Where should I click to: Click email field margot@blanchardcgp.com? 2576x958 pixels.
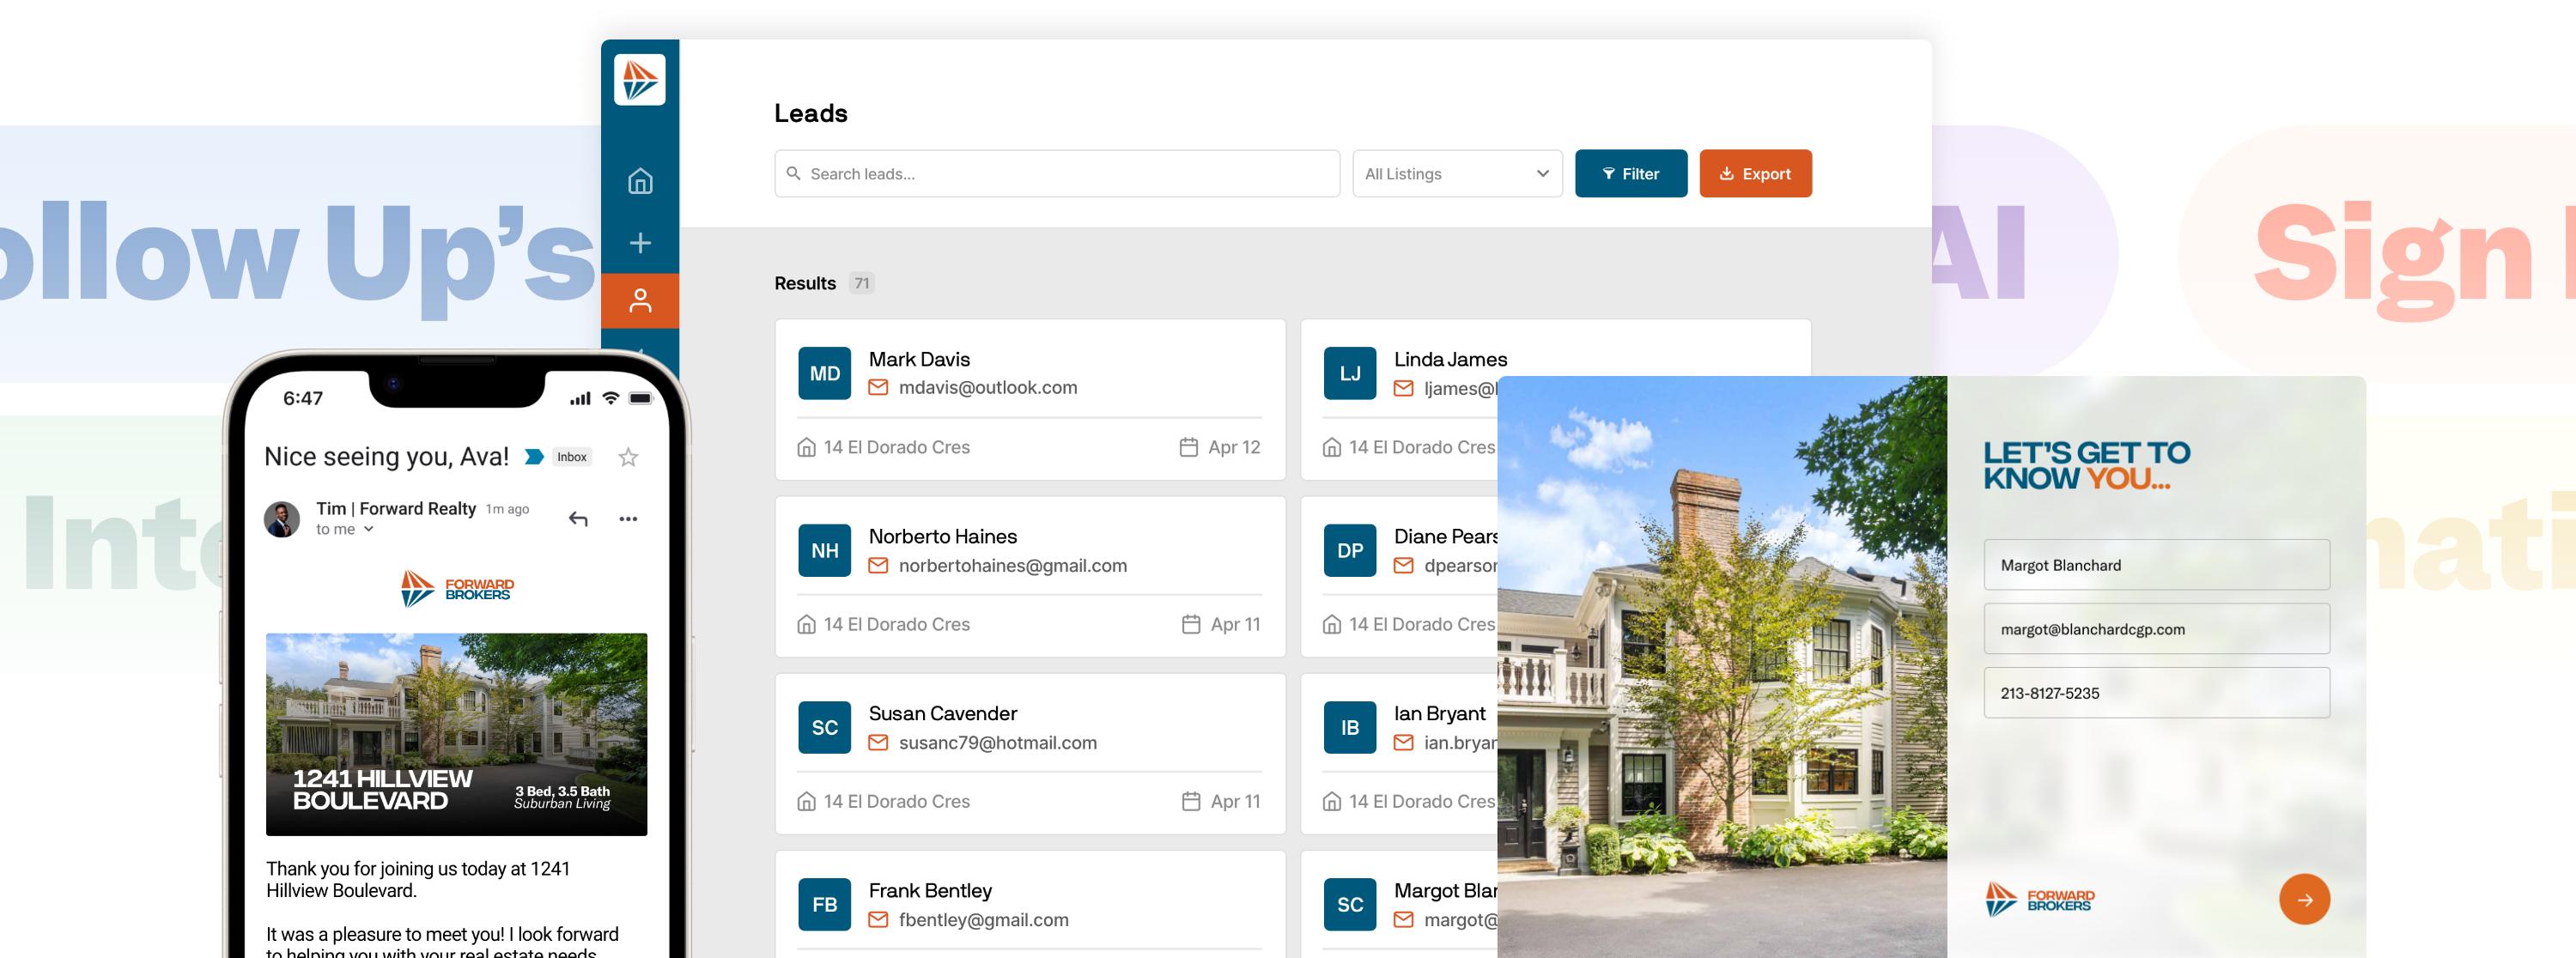2156,629
